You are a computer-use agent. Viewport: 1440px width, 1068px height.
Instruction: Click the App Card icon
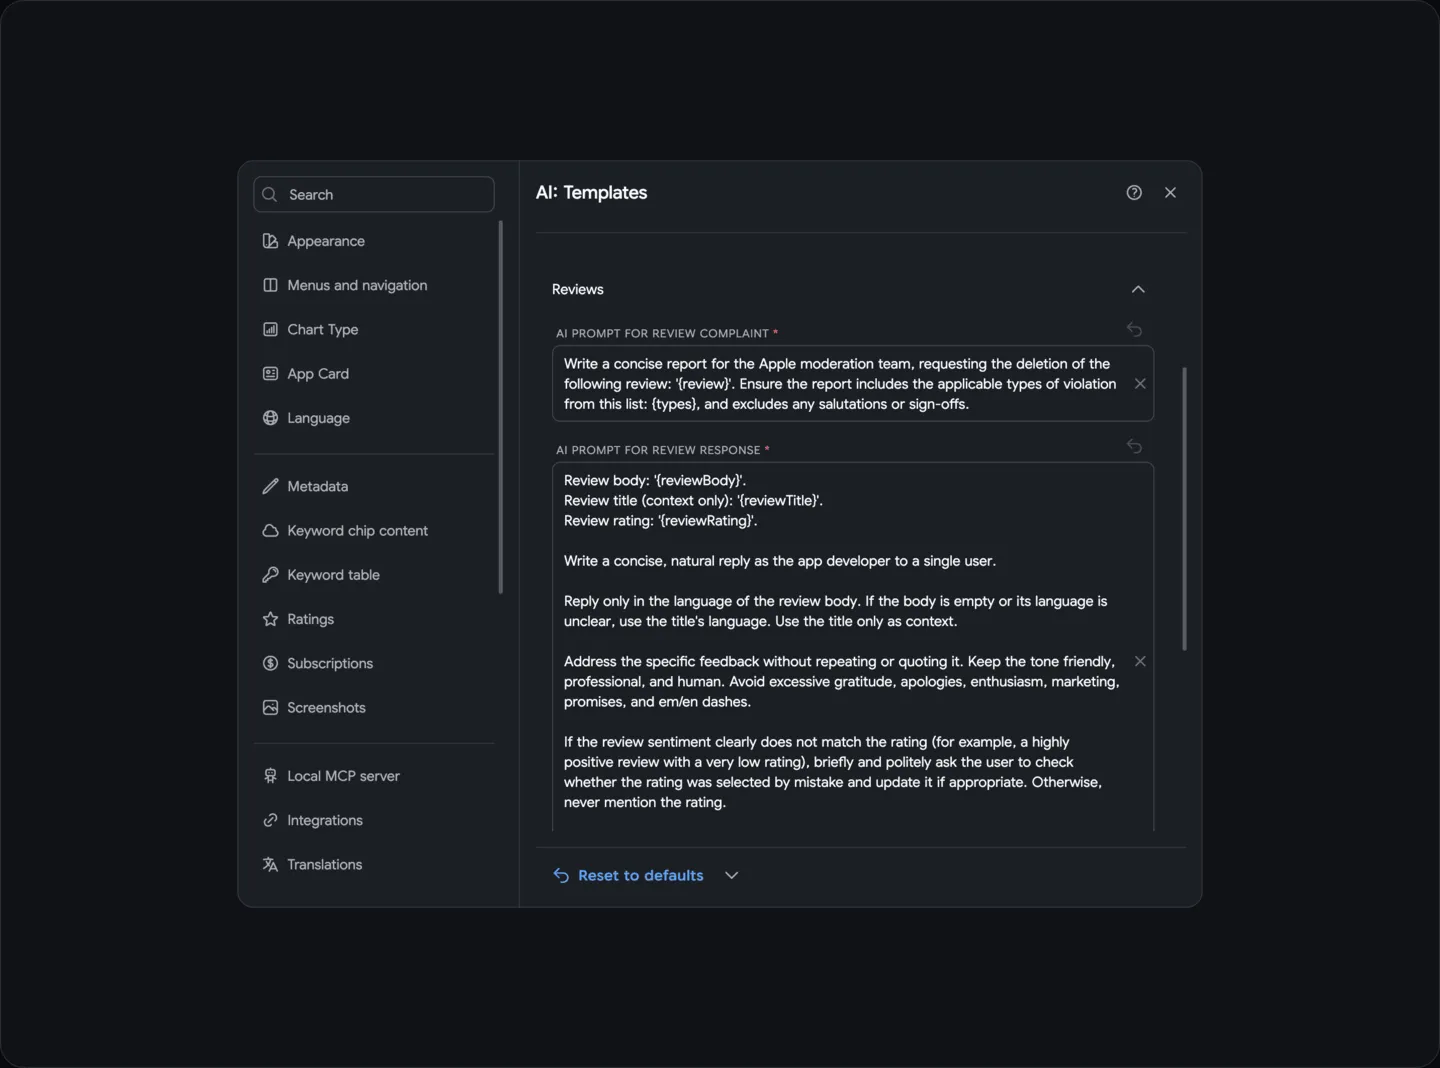270,373
